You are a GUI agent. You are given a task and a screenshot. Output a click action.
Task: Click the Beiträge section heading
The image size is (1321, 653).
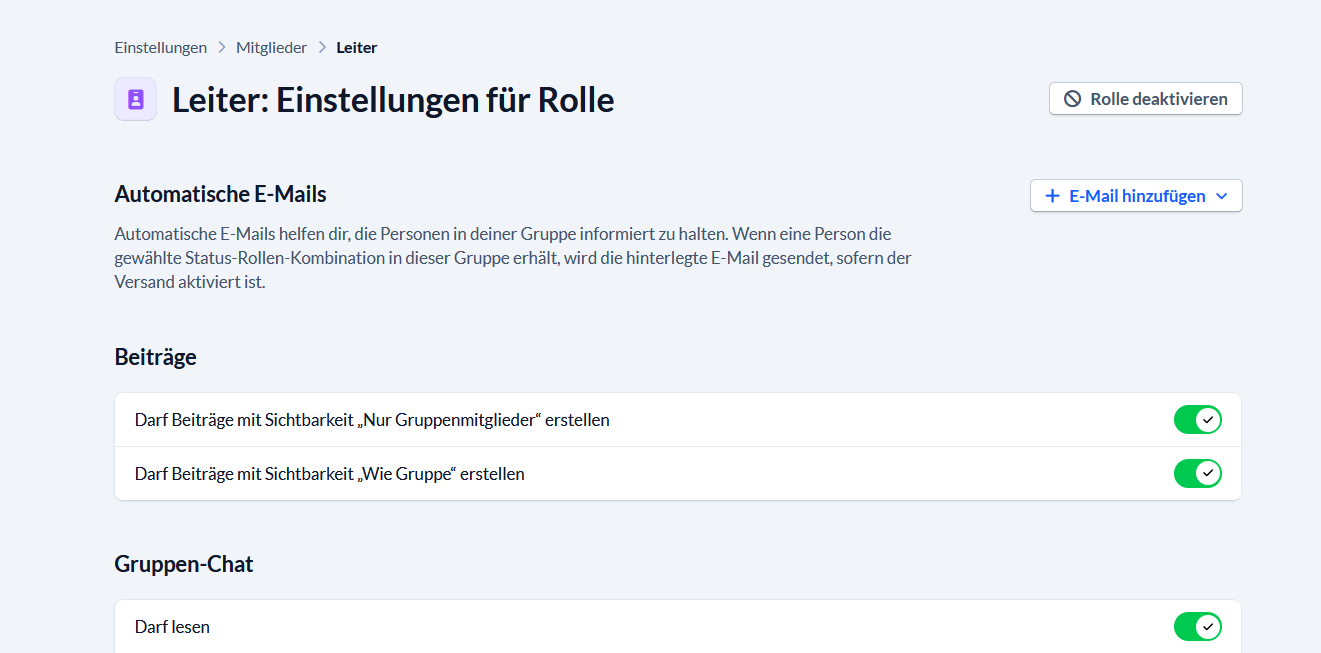(155, 357)
